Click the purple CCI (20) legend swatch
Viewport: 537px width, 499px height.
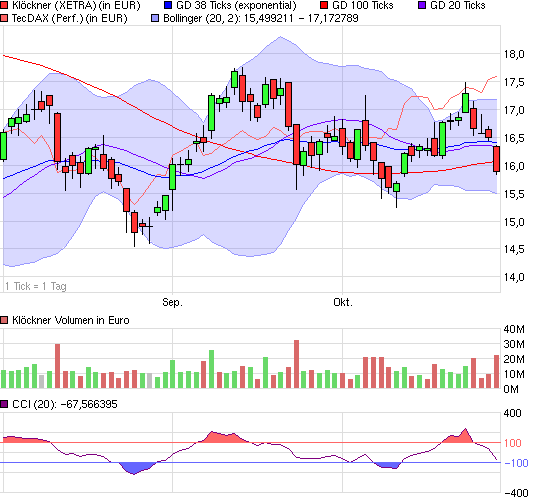click(4, 404)
